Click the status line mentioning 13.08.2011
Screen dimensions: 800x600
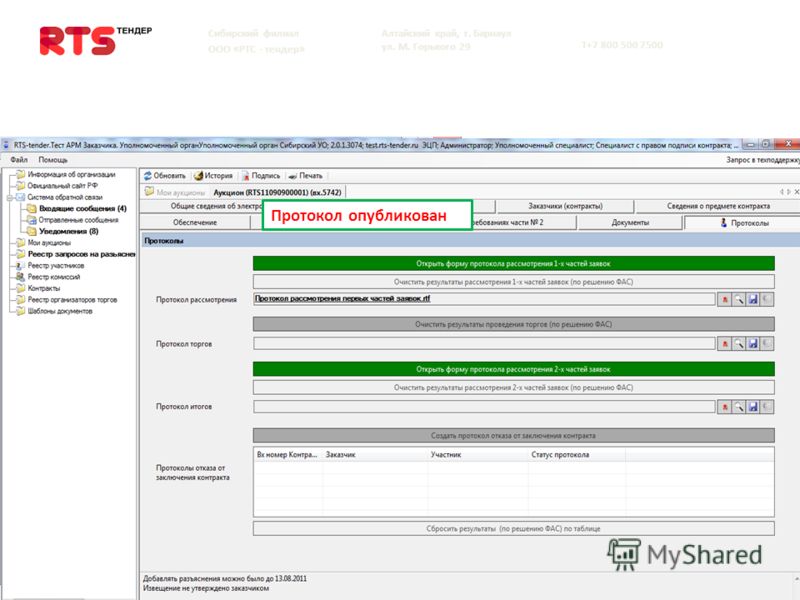[225, 579]
